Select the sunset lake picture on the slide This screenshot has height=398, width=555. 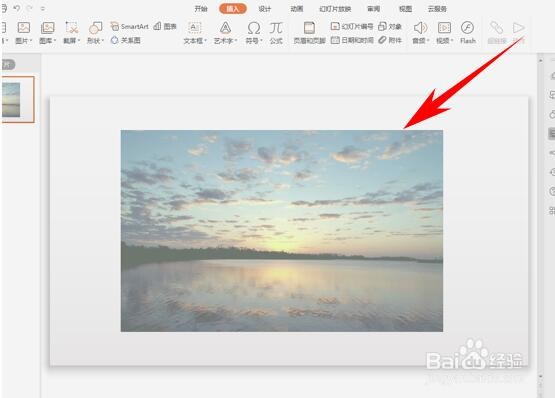(282, 231)
